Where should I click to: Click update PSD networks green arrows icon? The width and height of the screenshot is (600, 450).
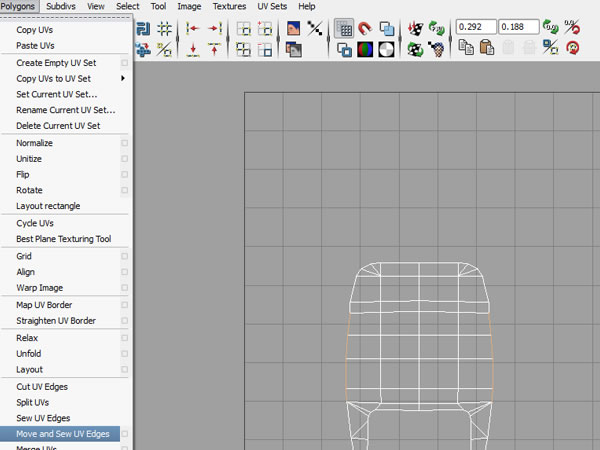tap(436, 29)
